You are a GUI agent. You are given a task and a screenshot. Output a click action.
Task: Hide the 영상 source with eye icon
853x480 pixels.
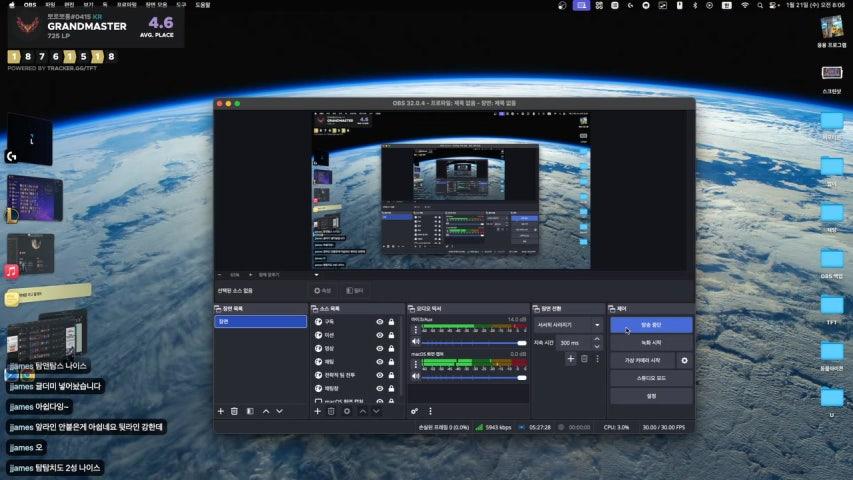point(379,348)
